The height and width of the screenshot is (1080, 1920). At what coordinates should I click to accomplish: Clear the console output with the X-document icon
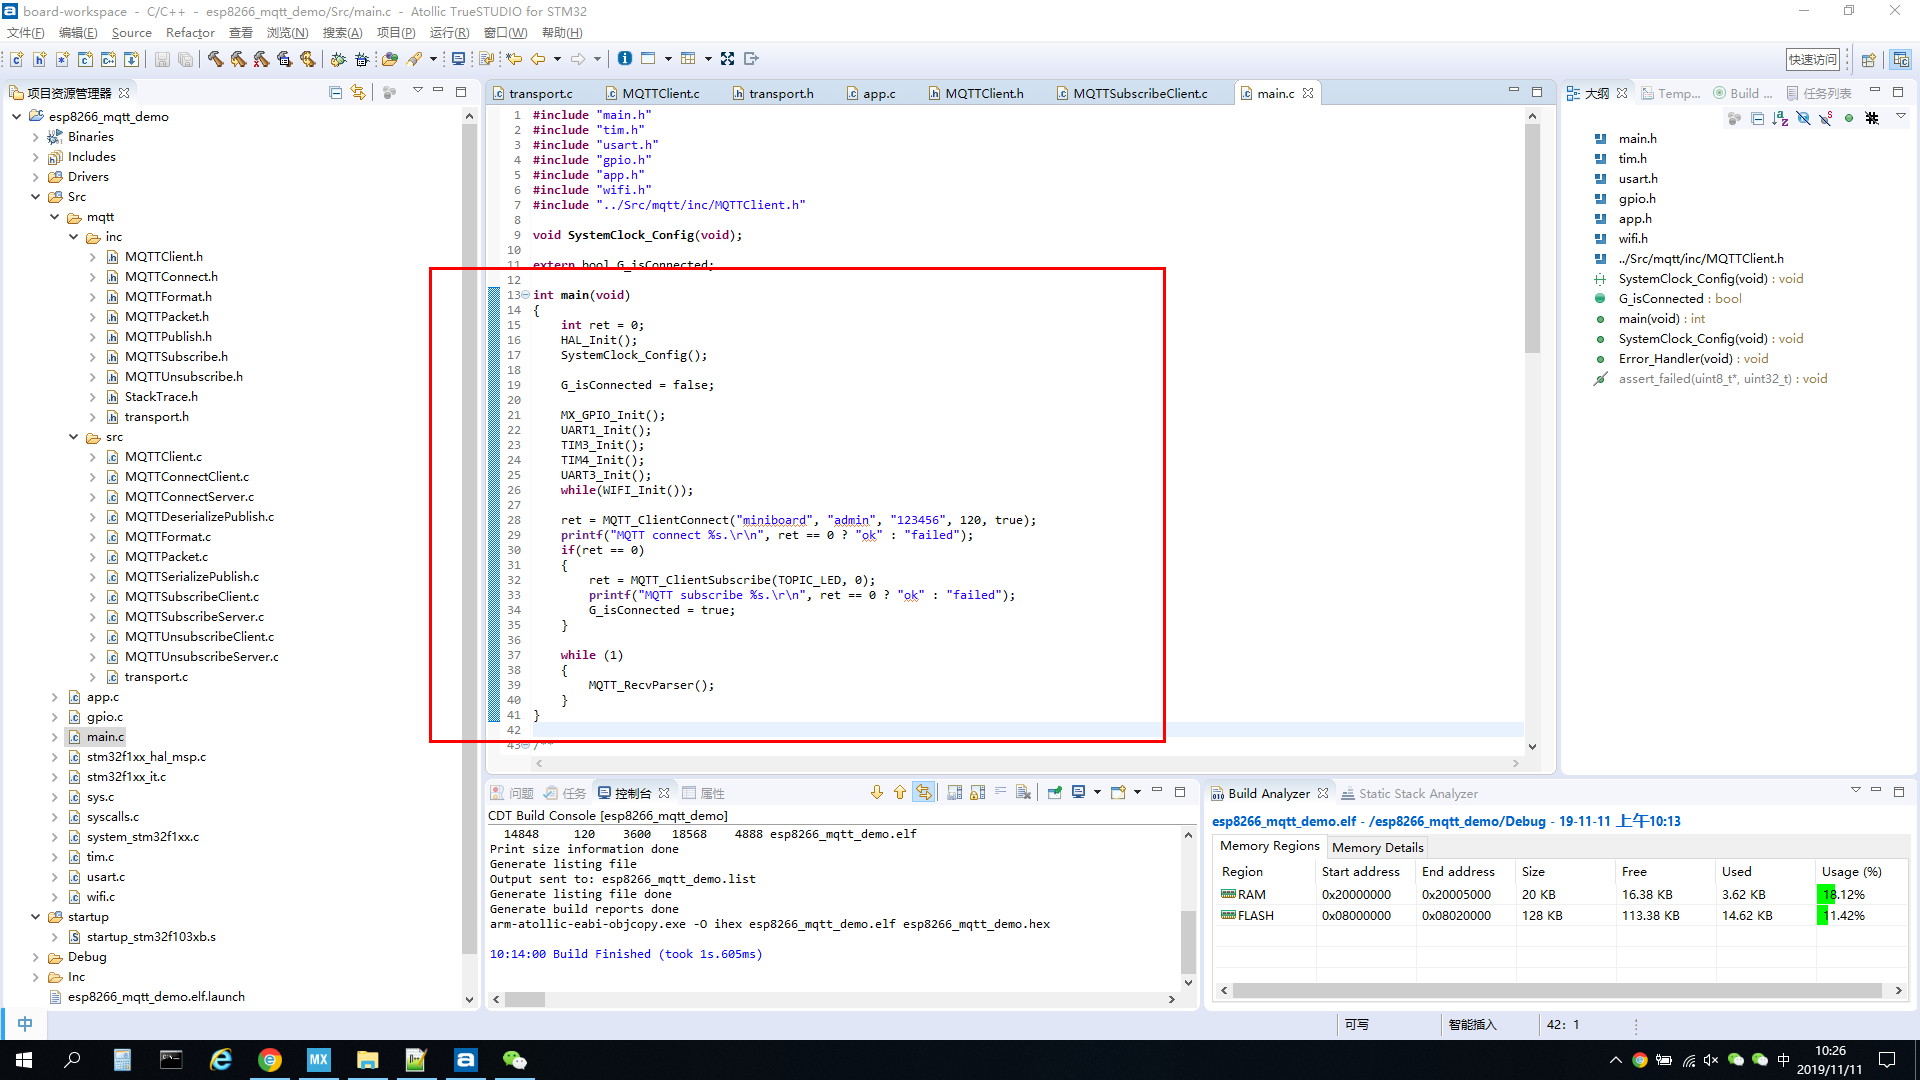[1023, 792]
